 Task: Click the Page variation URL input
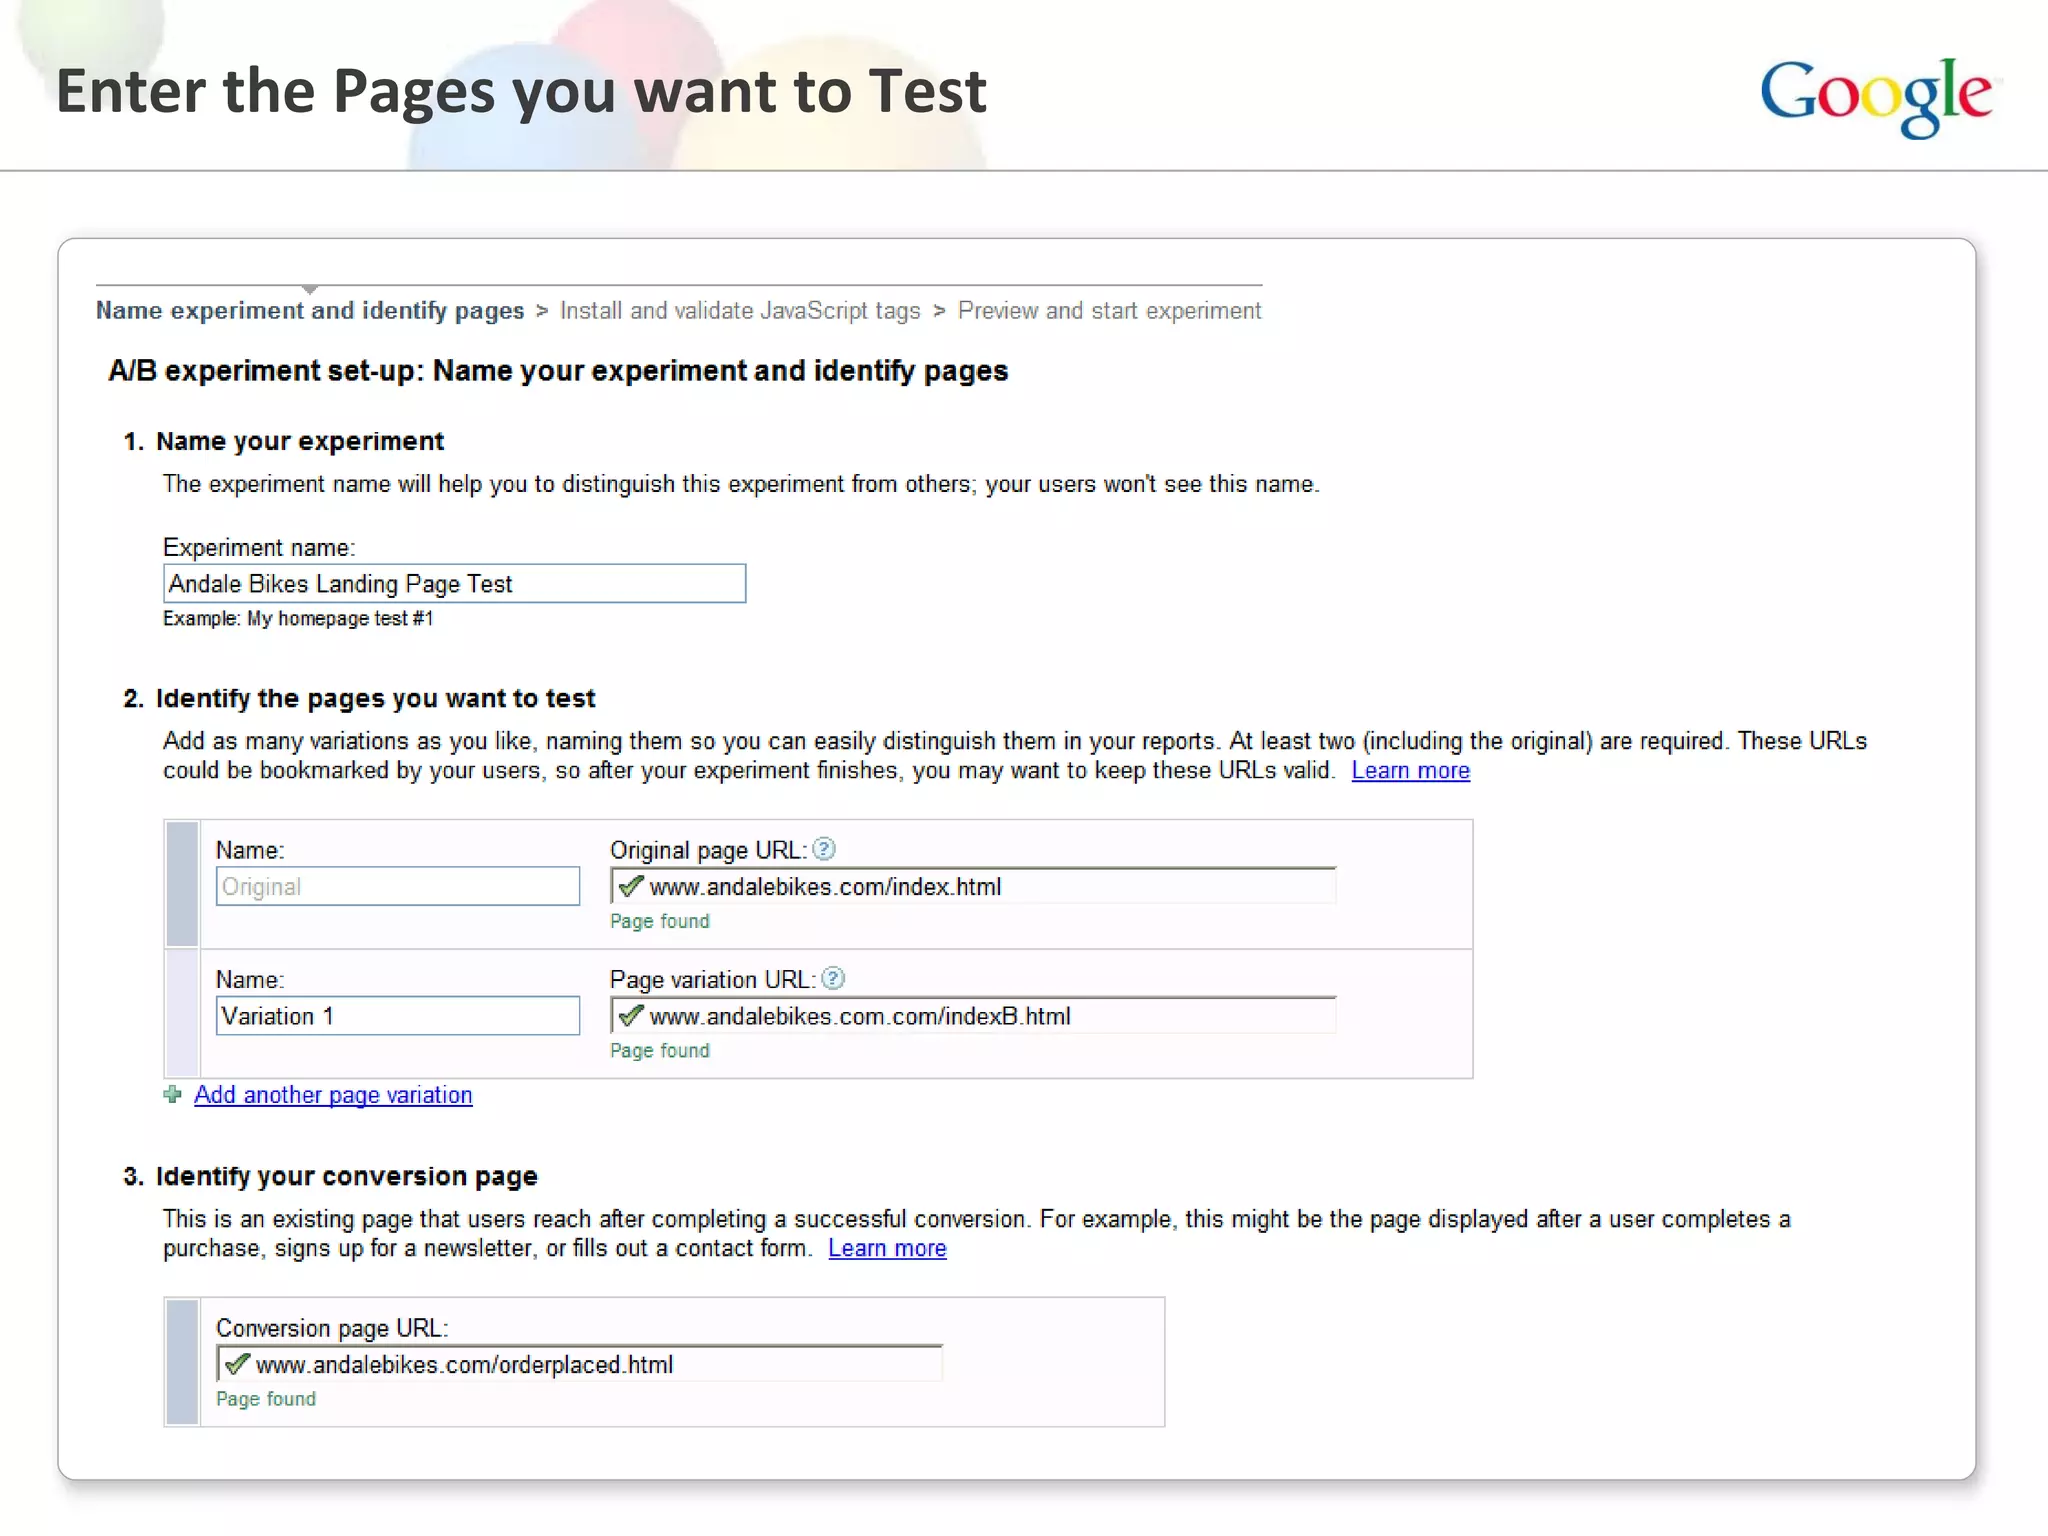973,1016
